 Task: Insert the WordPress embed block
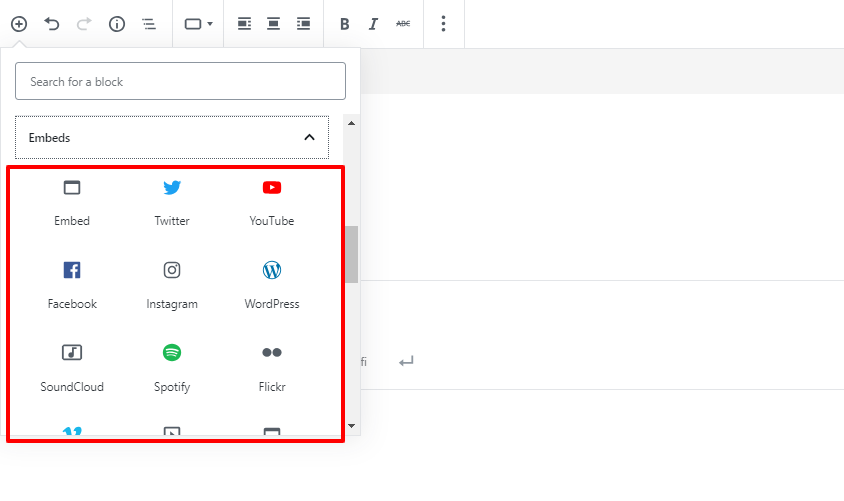tap(272, 286)
